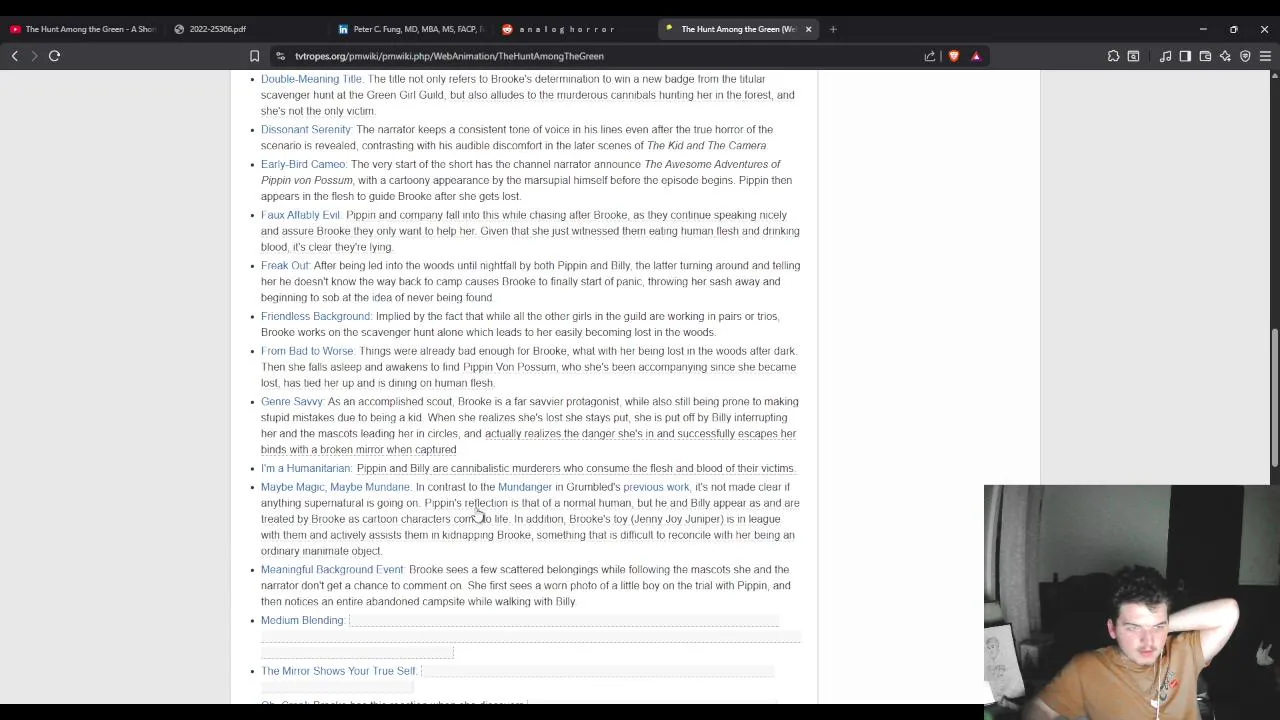
Task: Open the Freak Out trope link
Action: [285, 265]
